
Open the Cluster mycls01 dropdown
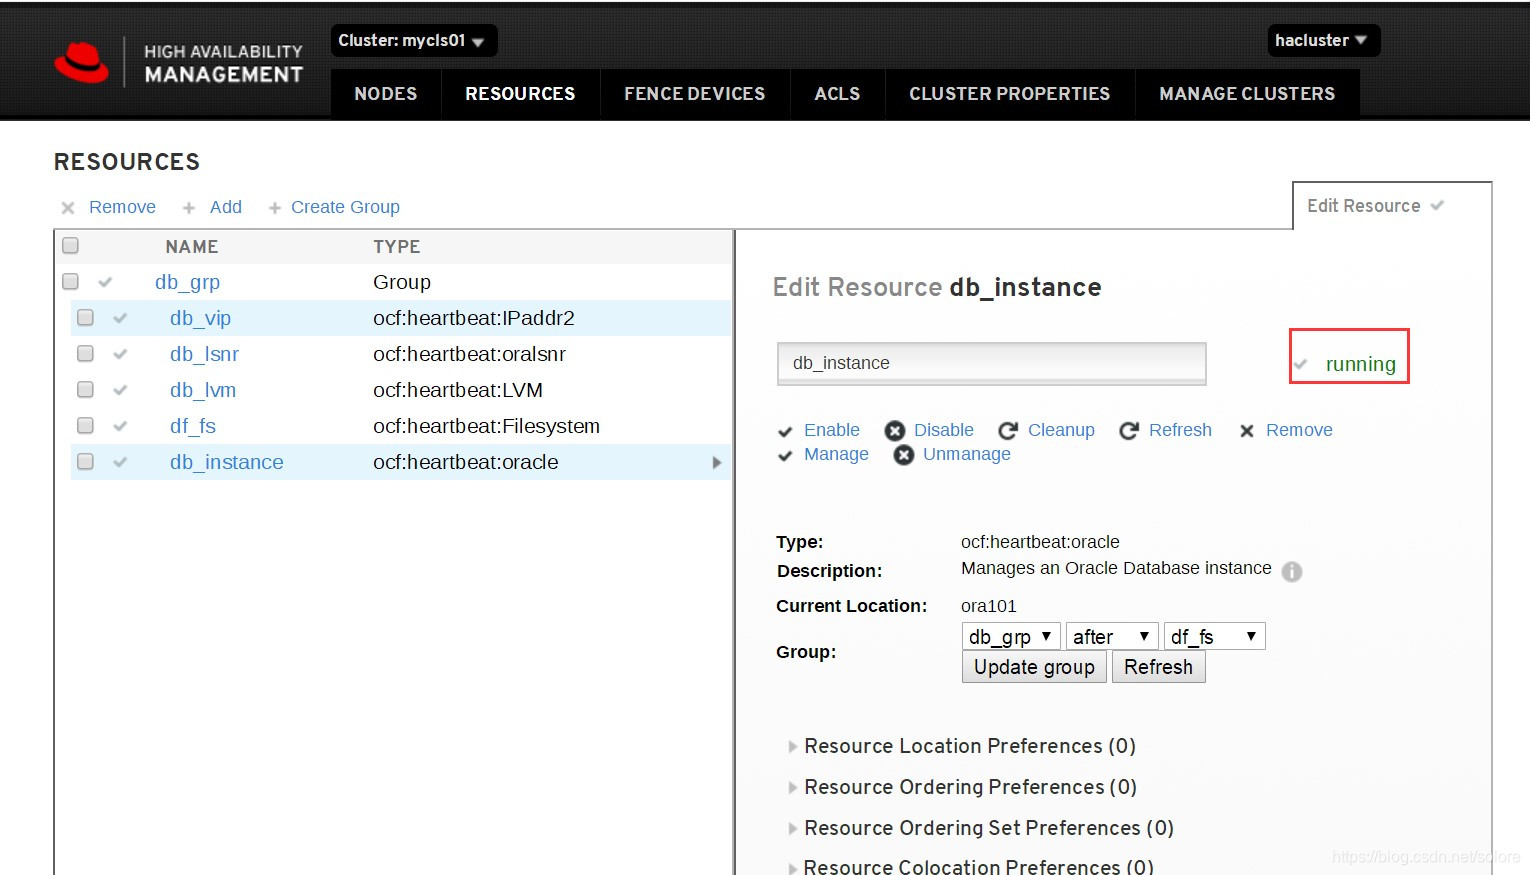point(413,41)
